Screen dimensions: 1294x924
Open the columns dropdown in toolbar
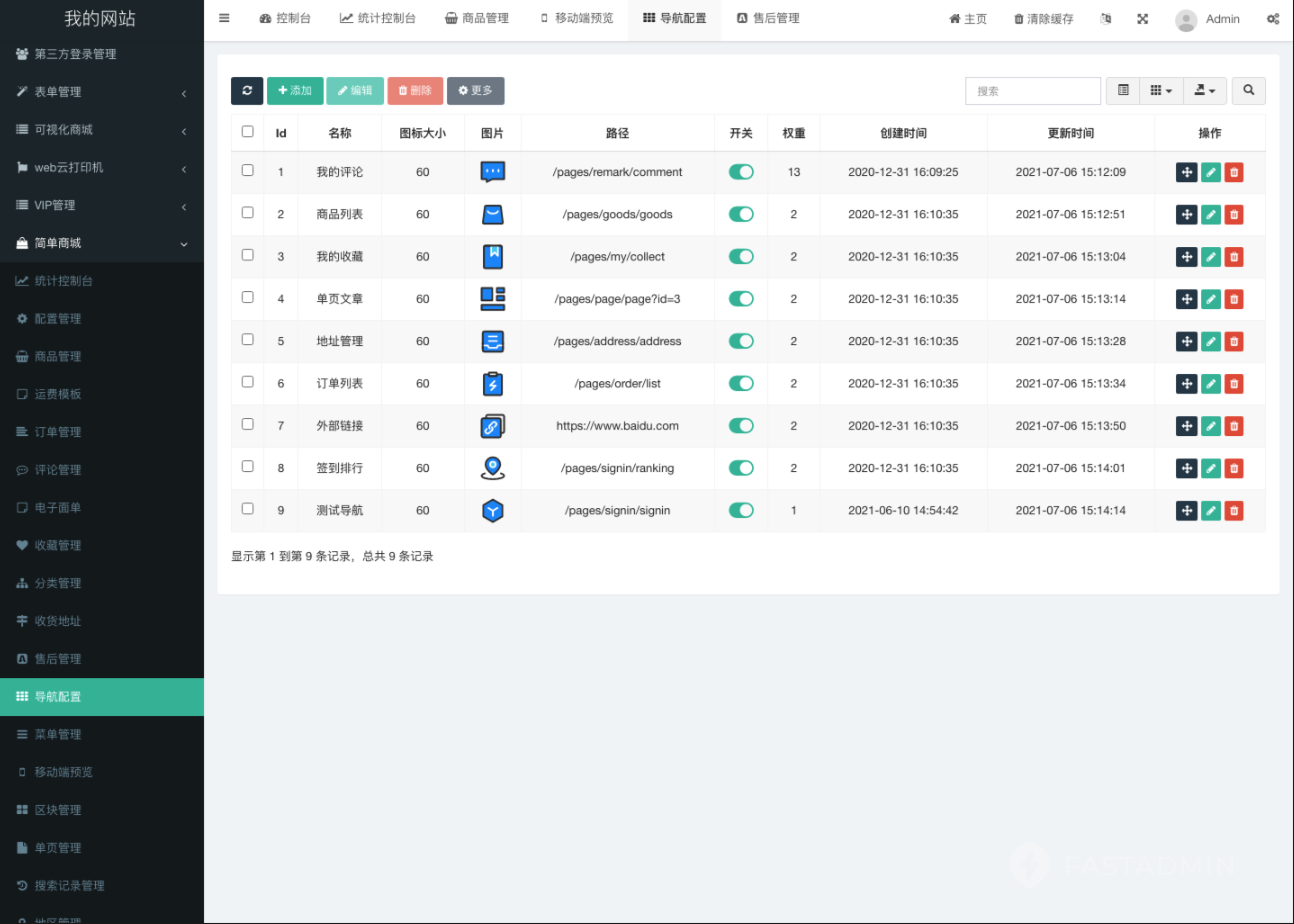[x=1161, y=91]
